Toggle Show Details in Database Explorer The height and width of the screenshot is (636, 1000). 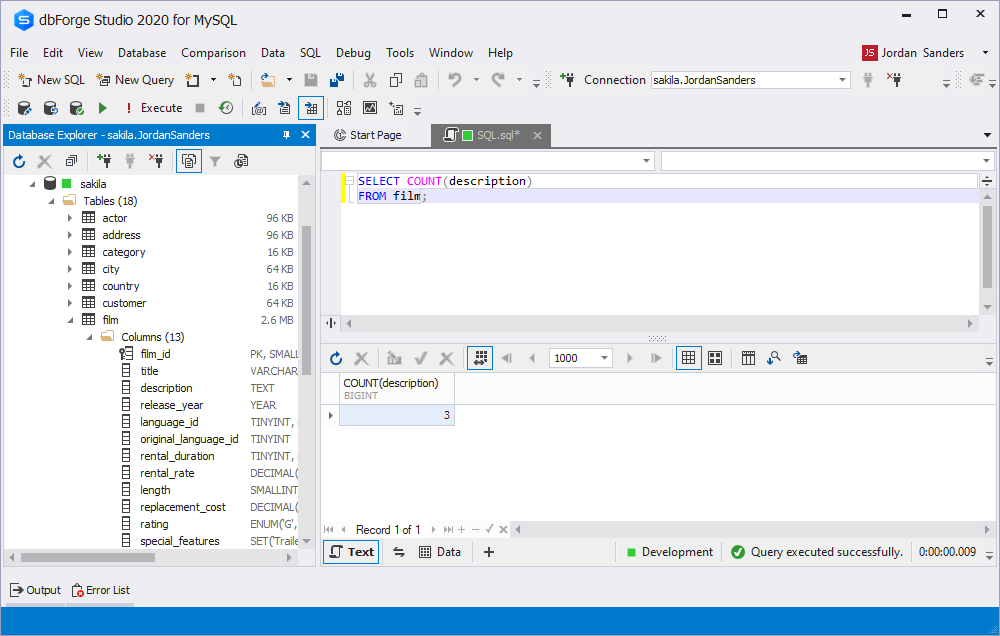click(188, 161)
